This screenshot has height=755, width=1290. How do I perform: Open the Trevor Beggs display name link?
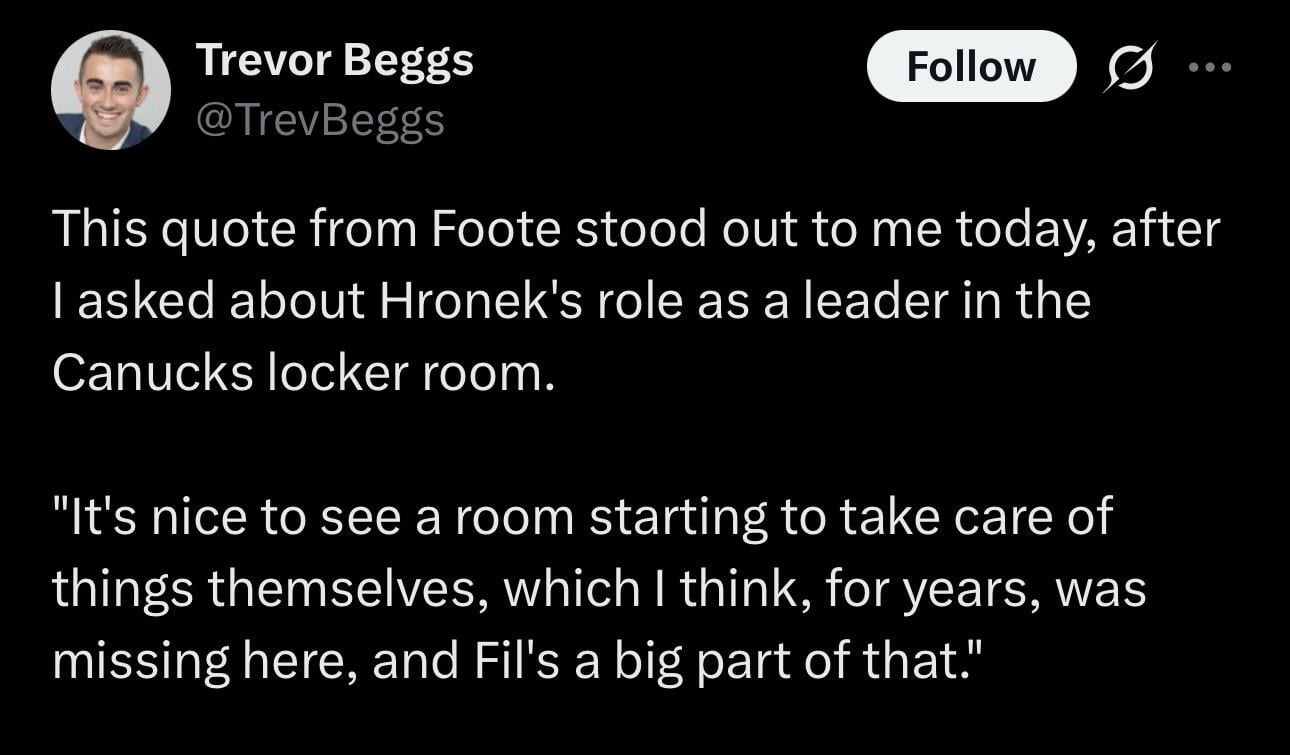(335, 62)
